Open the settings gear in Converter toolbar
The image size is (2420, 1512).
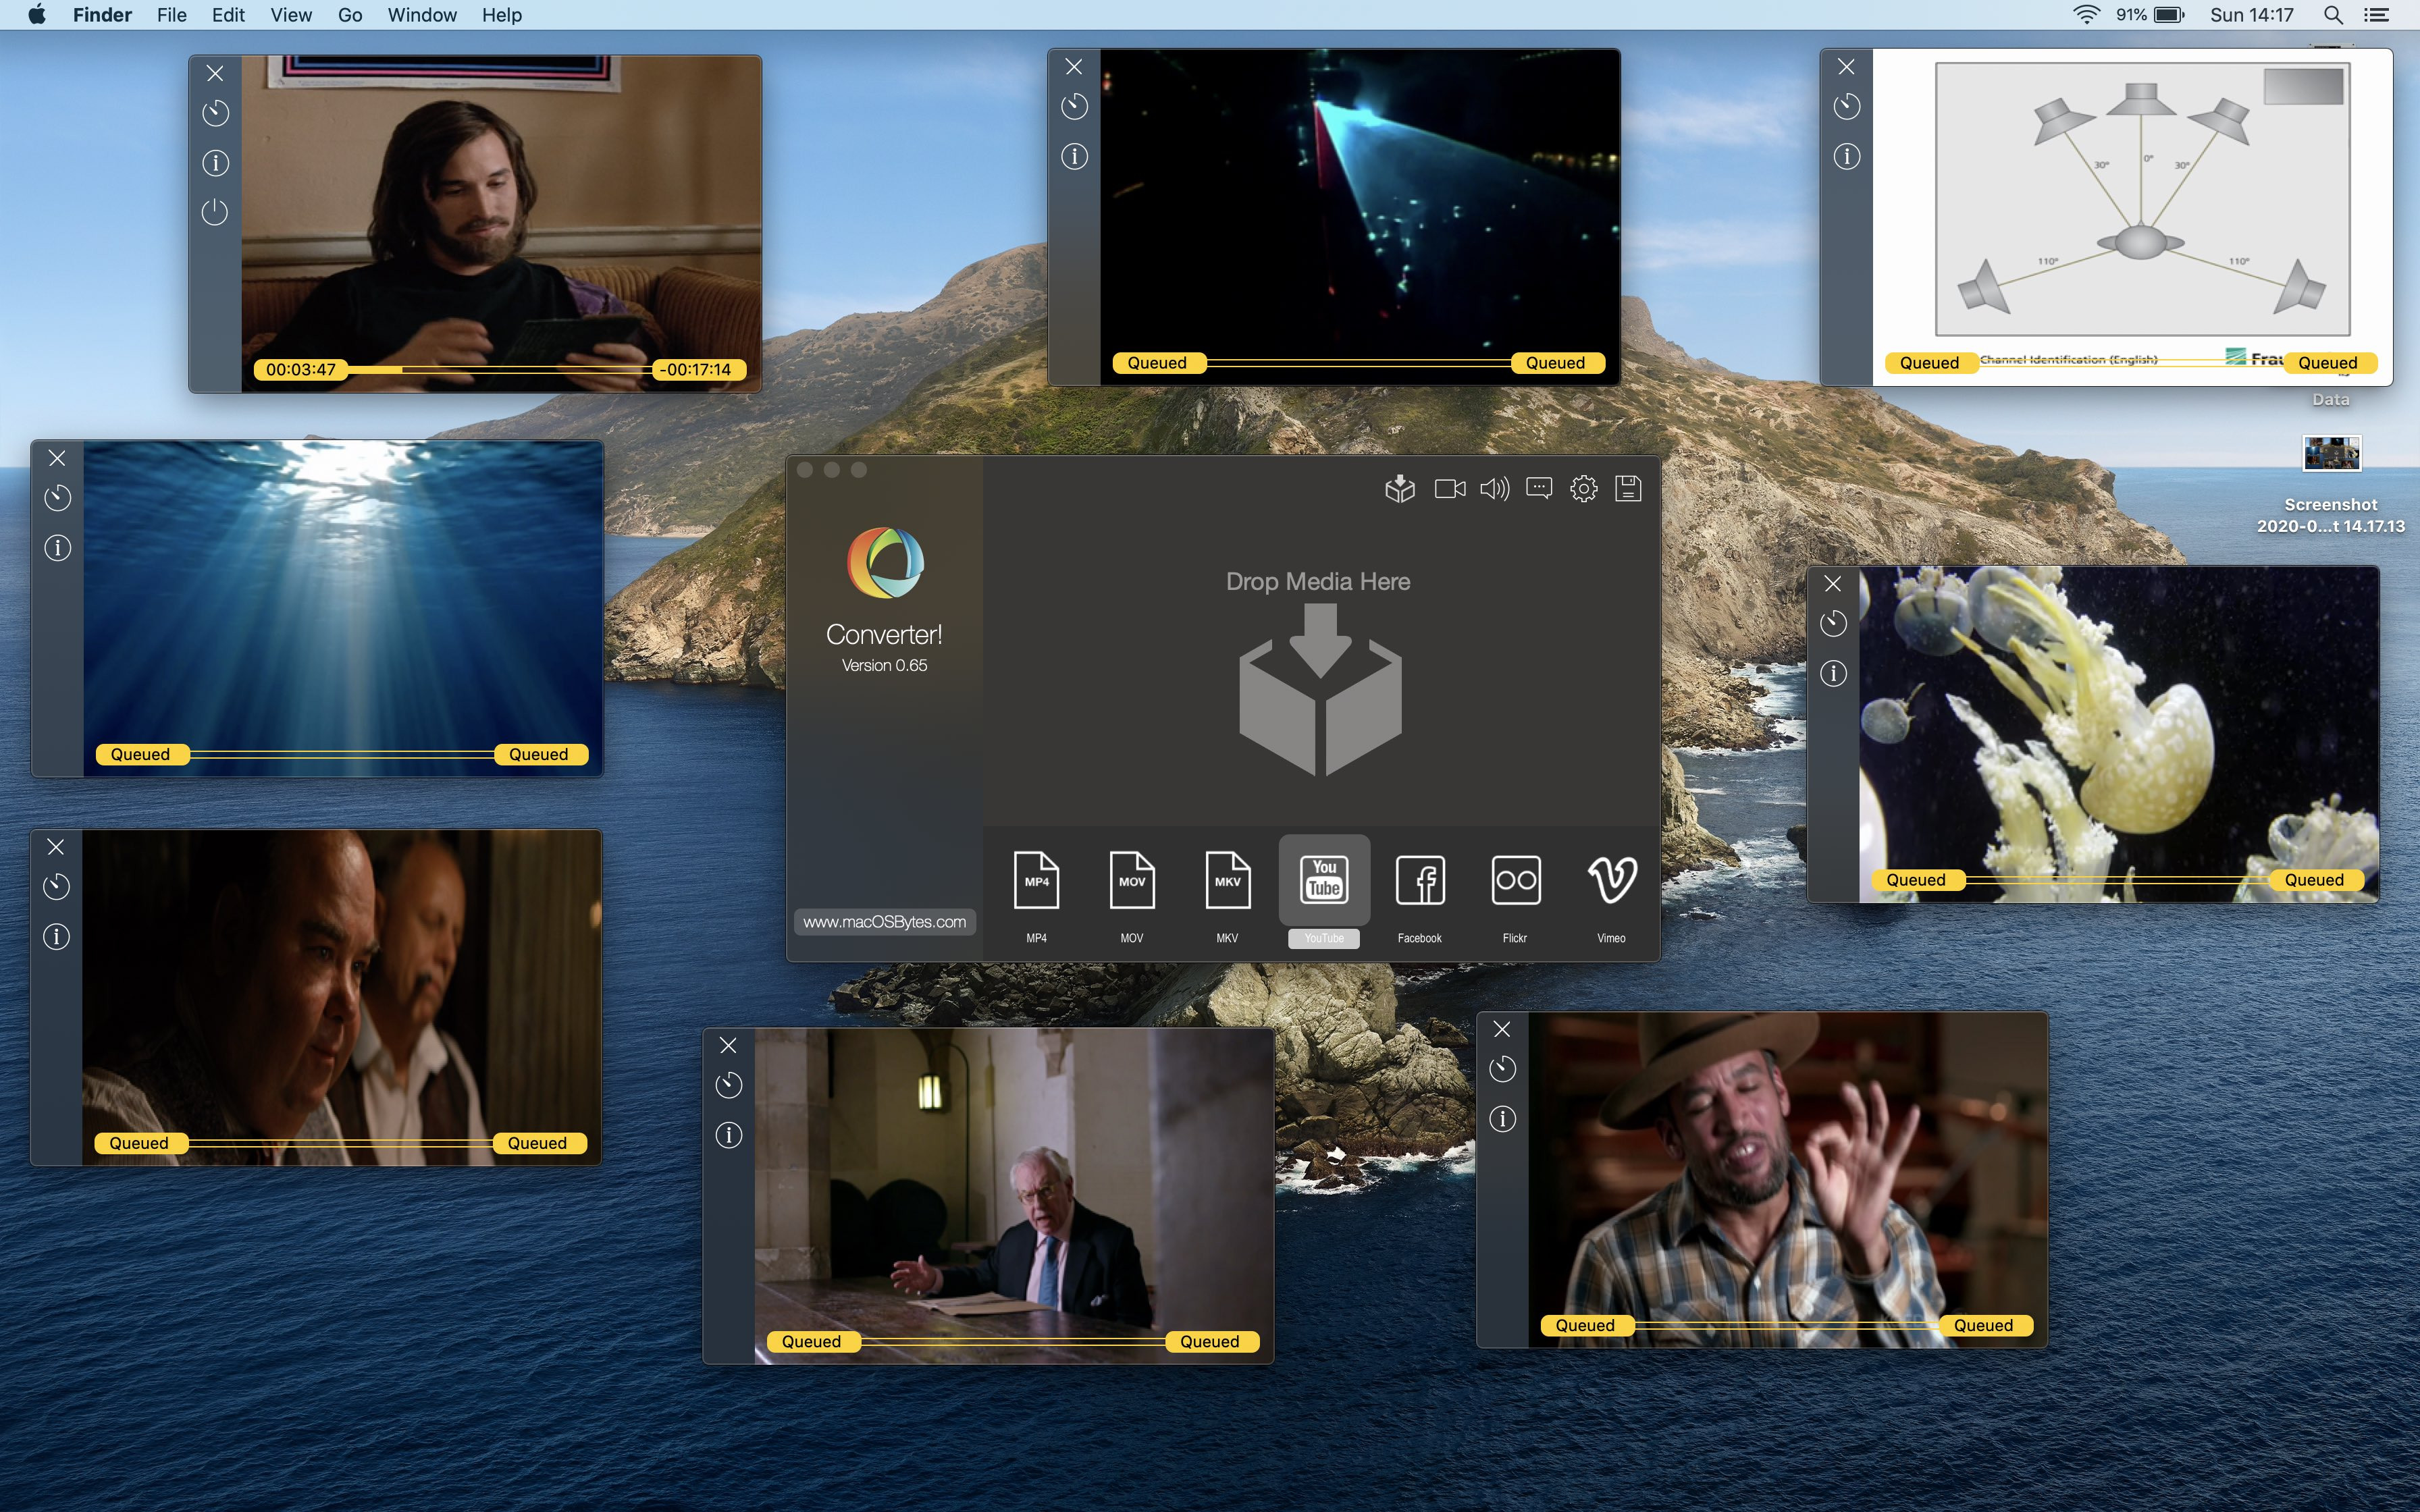click(1584, 488)
